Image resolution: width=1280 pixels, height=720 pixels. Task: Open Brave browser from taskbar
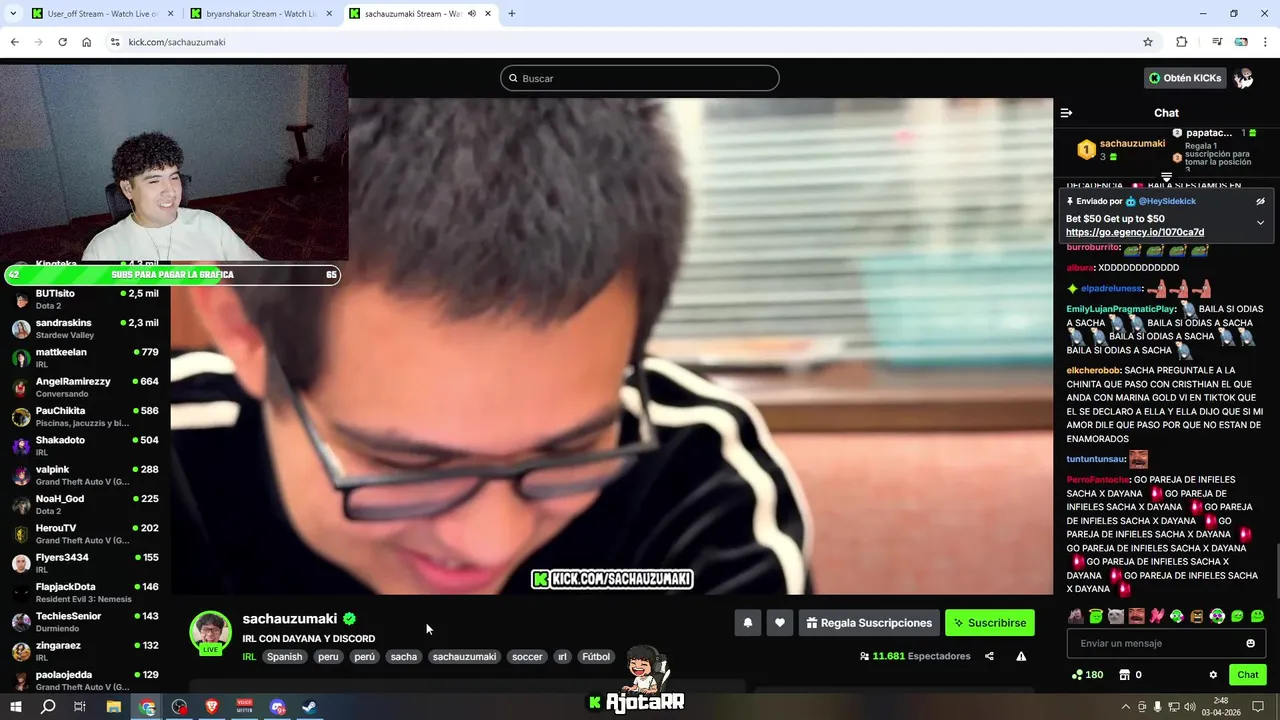[x=212, y=707]
